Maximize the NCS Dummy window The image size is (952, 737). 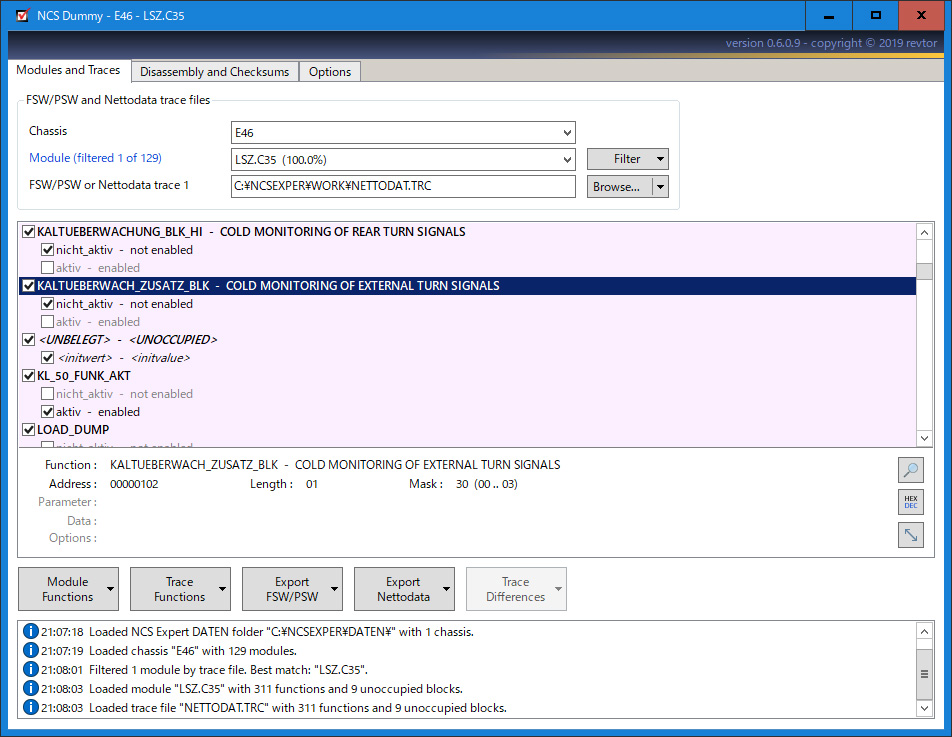[x=876, y=15]
